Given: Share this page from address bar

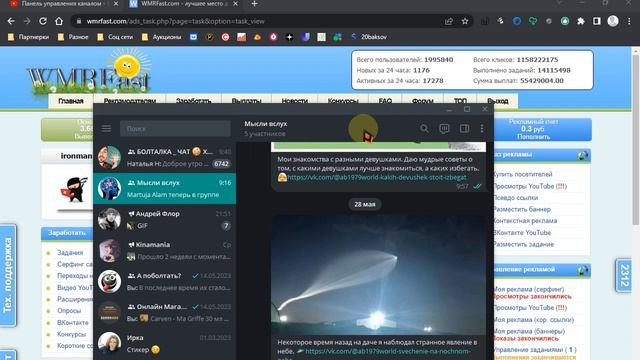Looking at the screenshot, I should pos(449,21).
